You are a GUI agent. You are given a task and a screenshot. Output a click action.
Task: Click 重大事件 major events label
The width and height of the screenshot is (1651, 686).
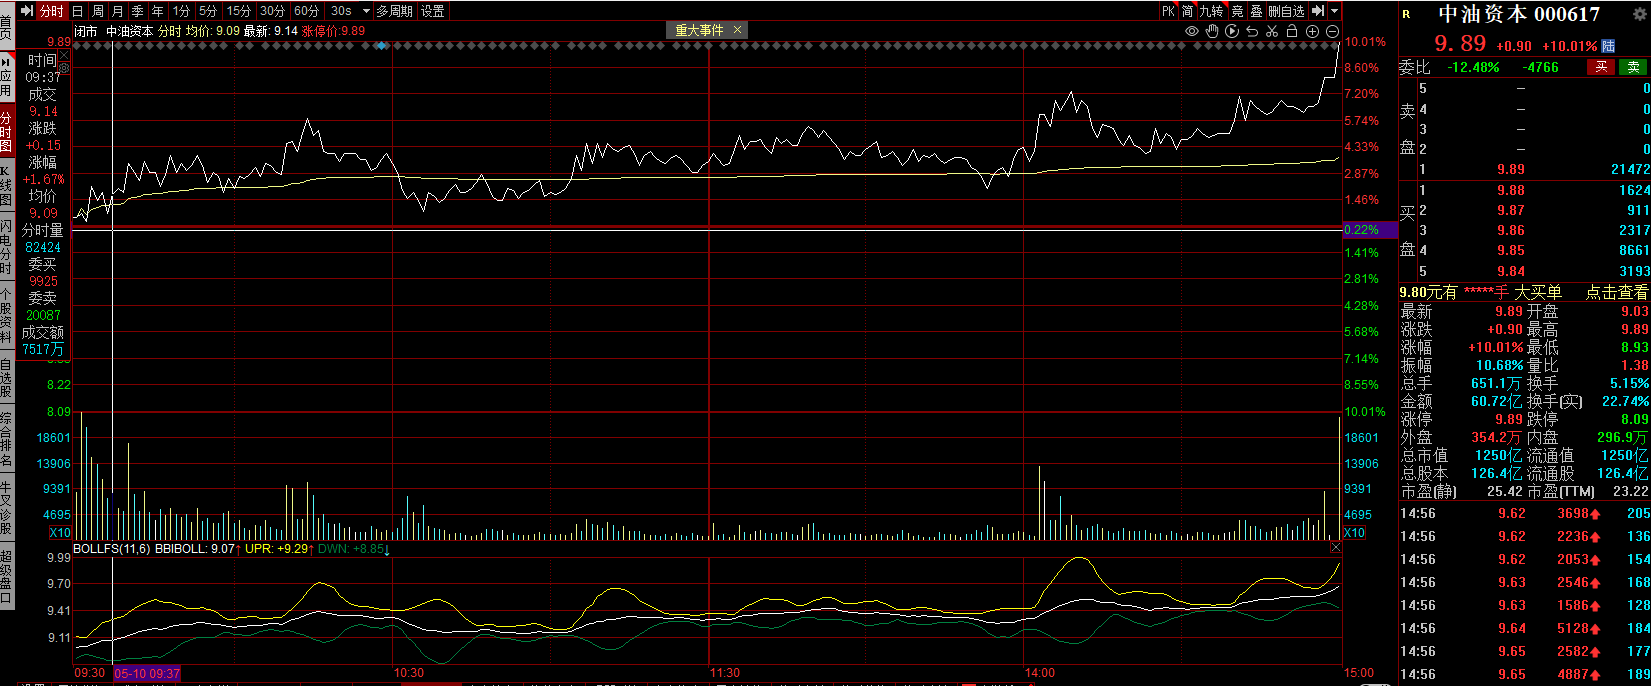[699, 30]
